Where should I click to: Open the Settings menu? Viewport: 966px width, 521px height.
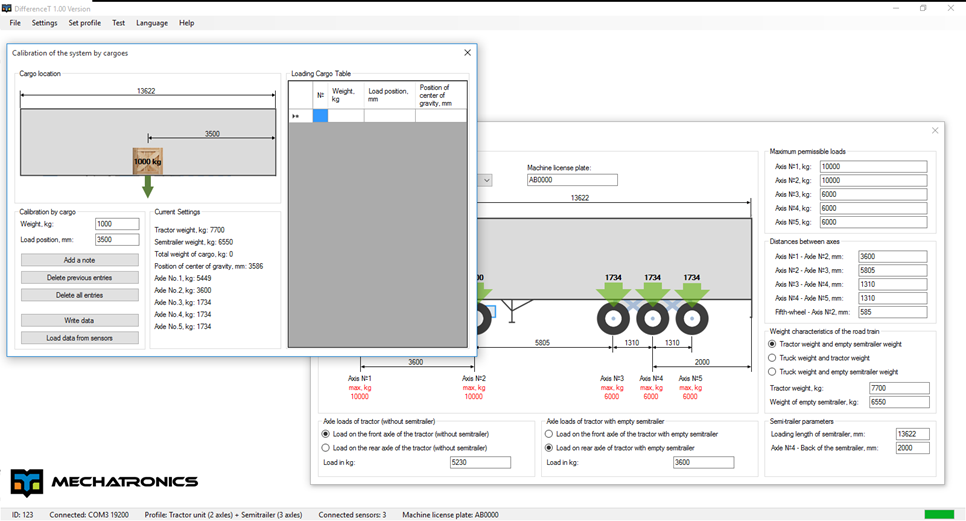(x=44, y=23)
